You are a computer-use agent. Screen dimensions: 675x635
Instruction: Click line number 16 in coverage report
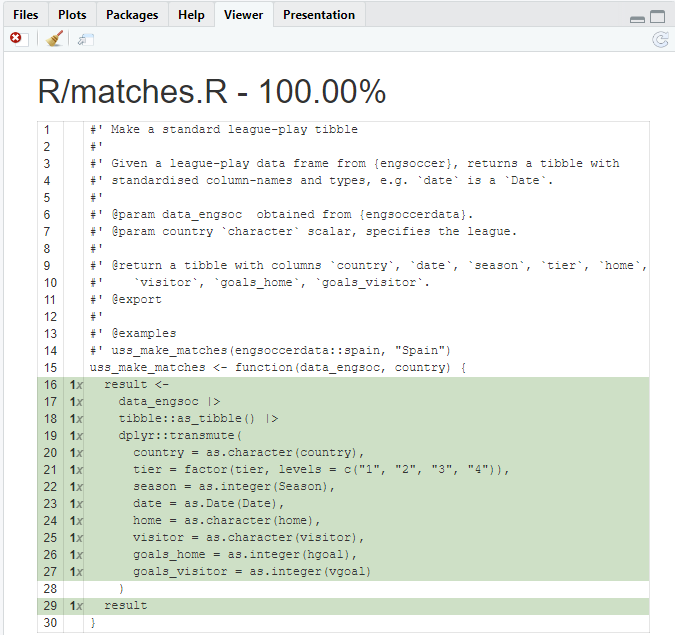tap(49, 385)
